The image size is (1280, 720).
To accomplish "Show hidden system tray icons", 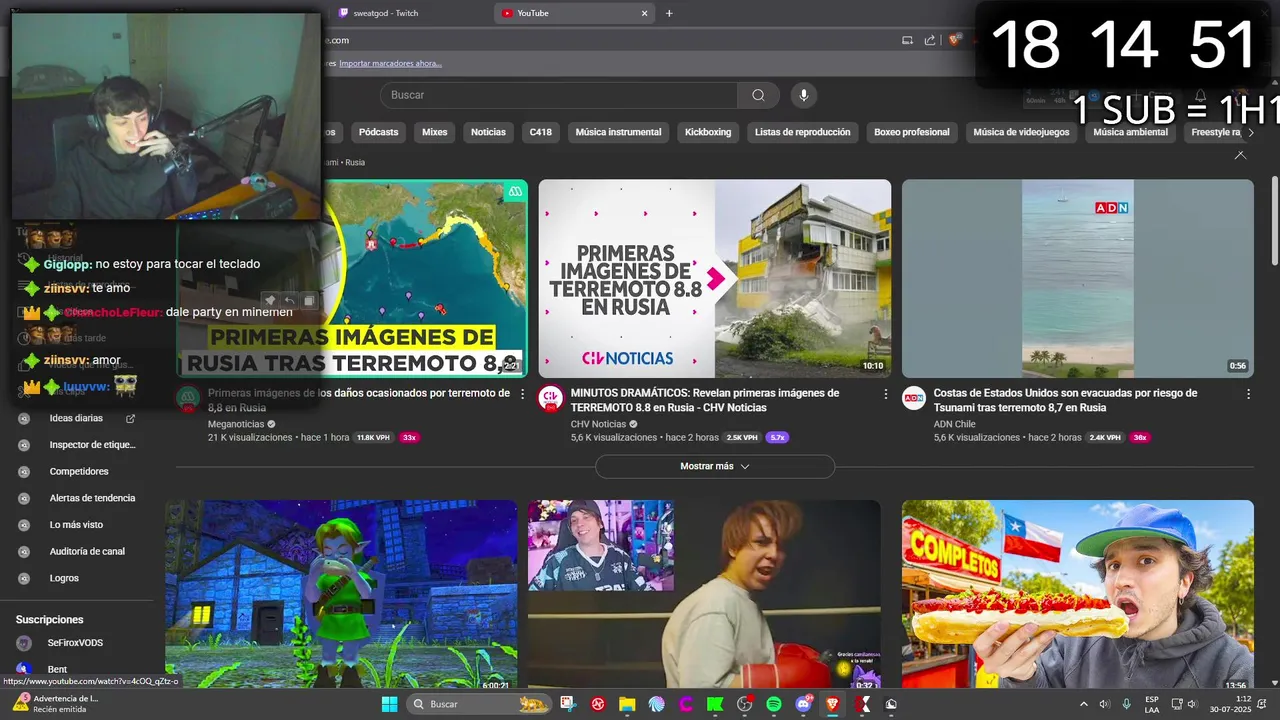I will (x=1083, y=704).
